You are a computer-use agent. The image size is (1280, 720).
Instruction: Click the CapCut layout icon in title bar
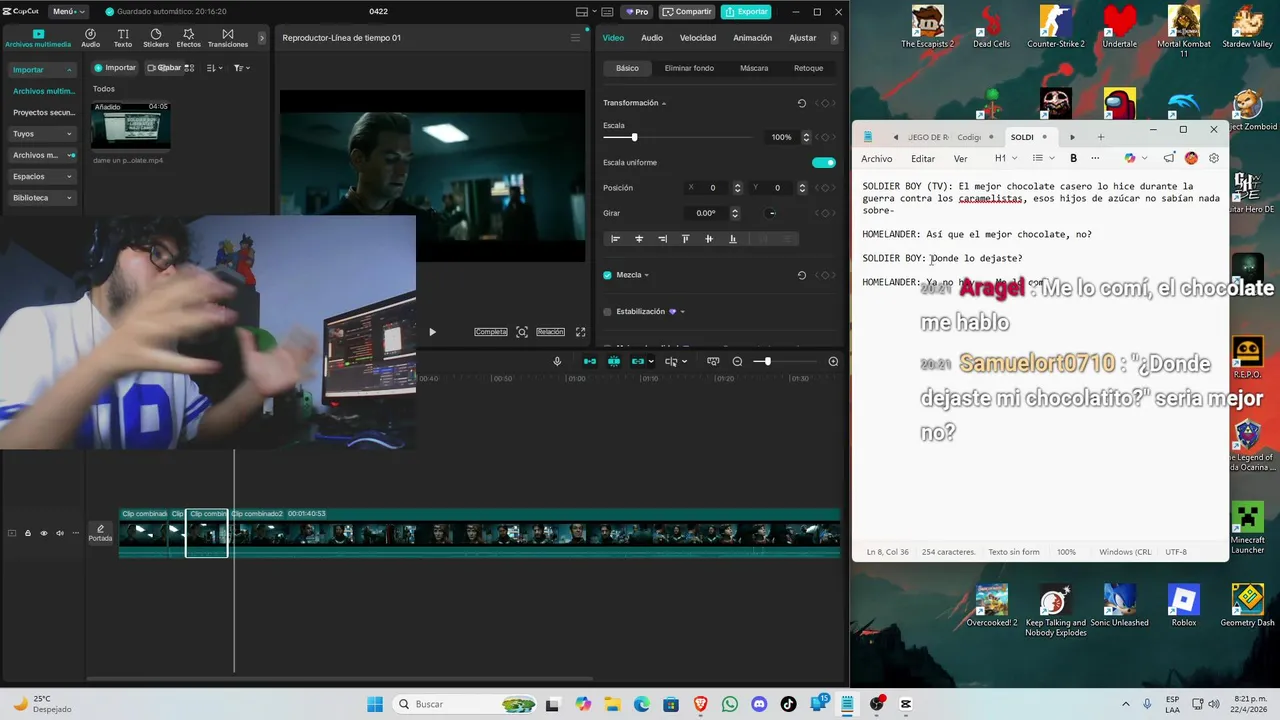point(582,12)
